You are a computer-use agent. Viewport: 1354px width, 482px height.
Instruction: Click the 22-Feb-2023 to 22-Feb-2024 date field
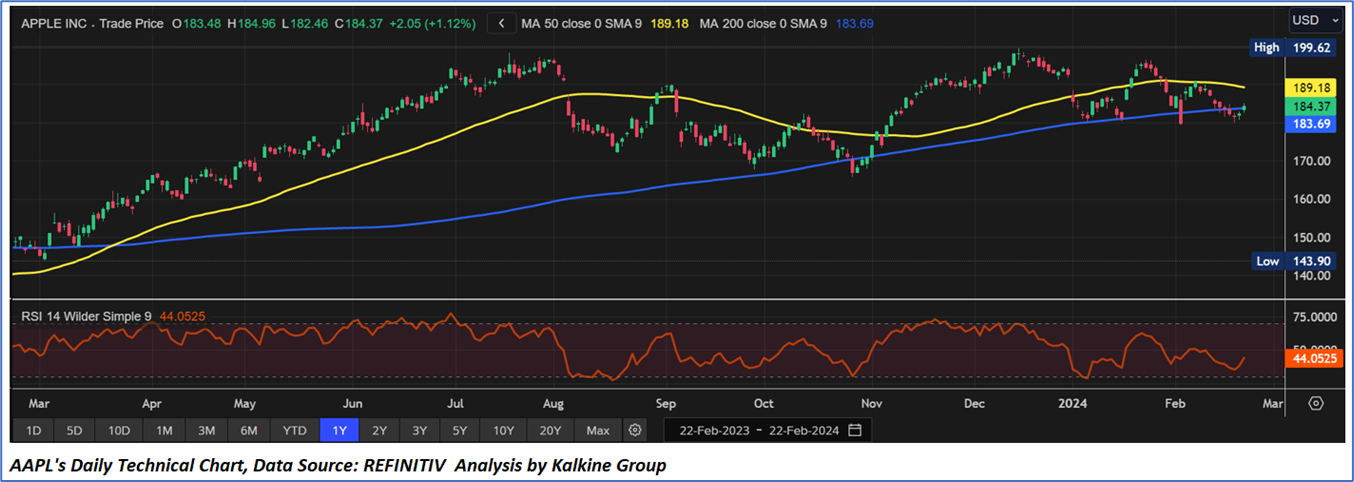pos(767,430)
